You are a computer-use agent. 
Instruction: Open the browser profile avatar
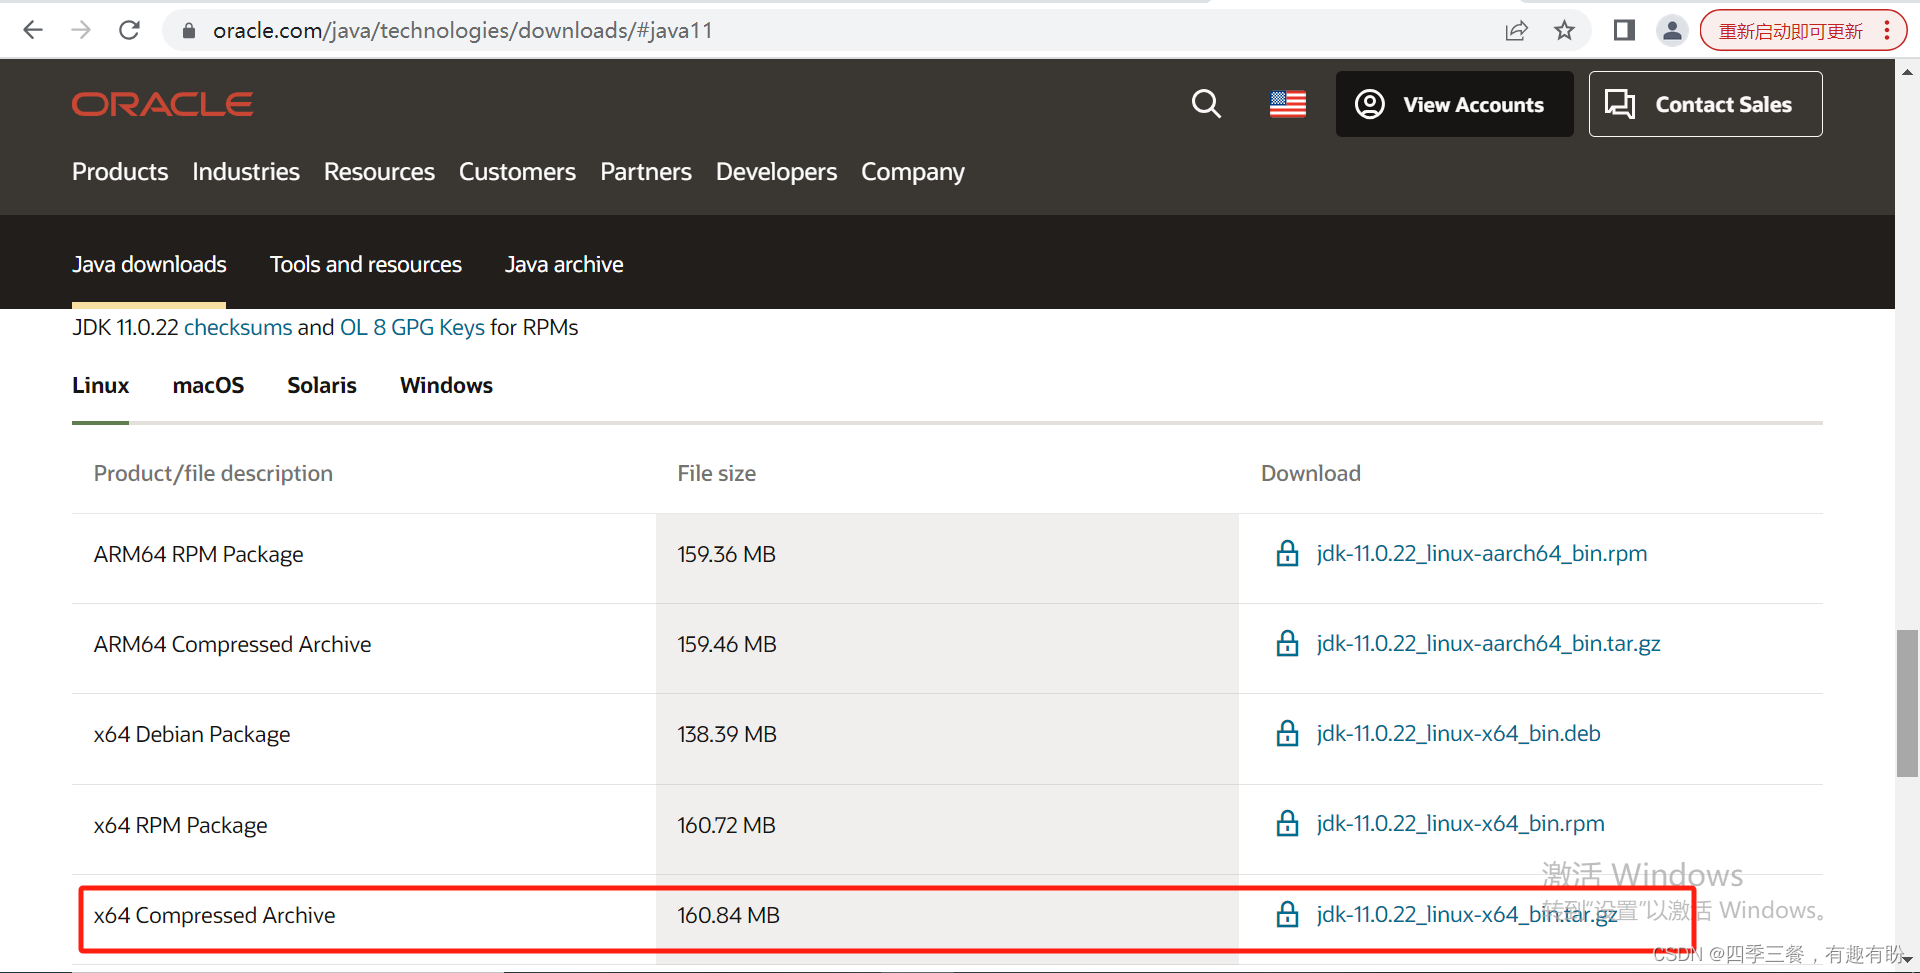click(1672, 31)
